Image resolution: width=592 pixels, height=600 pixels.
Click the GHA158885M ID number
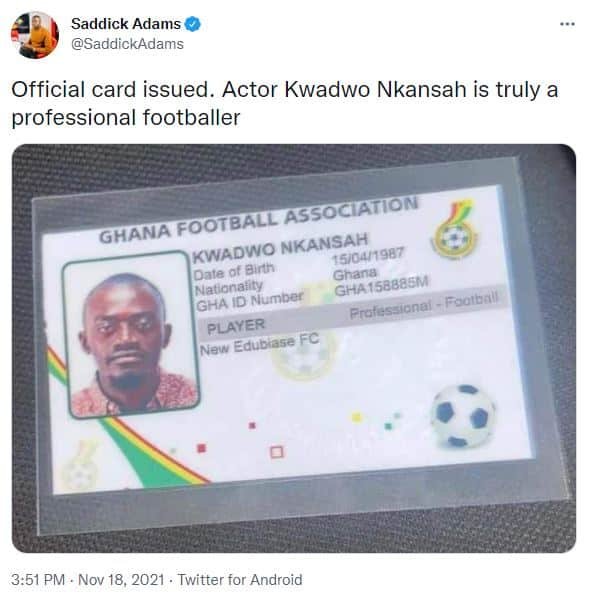(x=381, y=286)
